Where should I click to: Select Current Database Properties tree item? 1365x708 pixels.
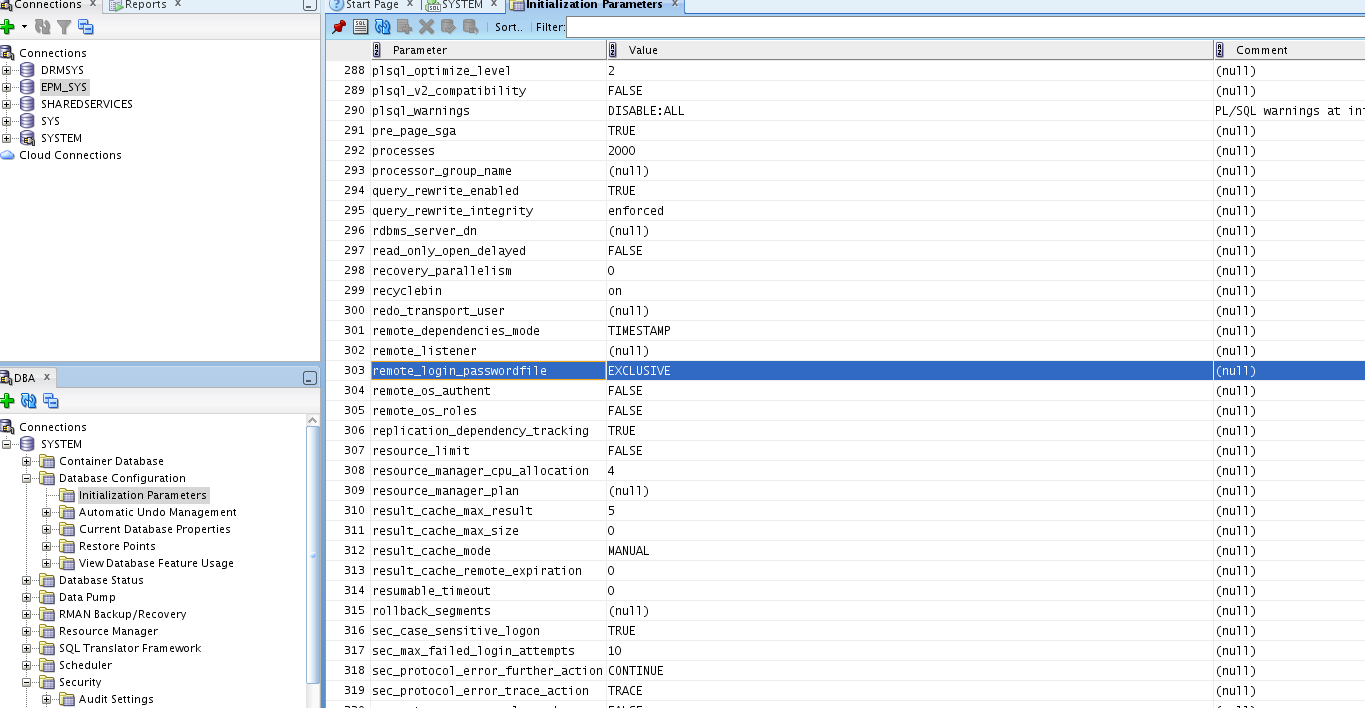(x=154, y=529)
